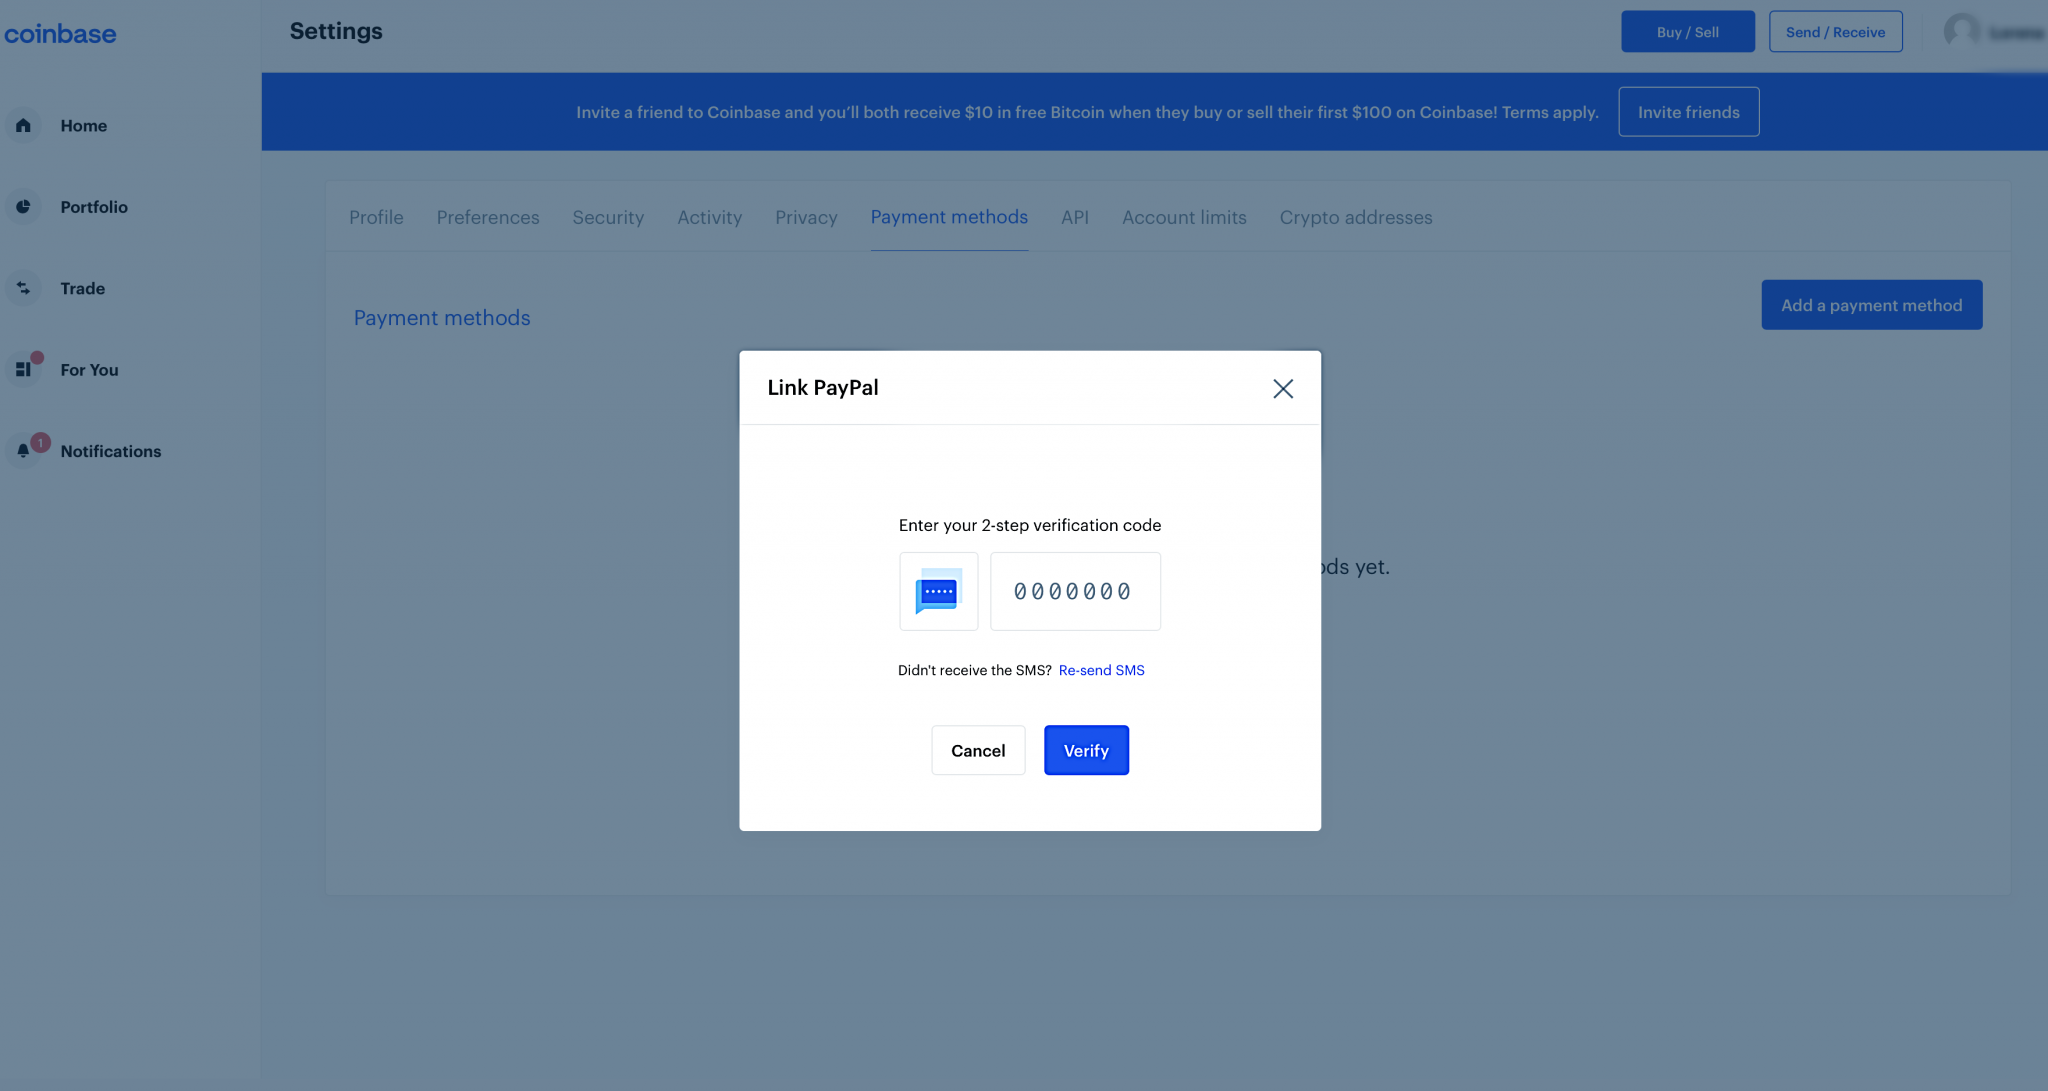The width and height of the screenshot is (2048, 1091).
Task: Click the Buy/Sell button icon top right
Action: [x=1688, y=31]
